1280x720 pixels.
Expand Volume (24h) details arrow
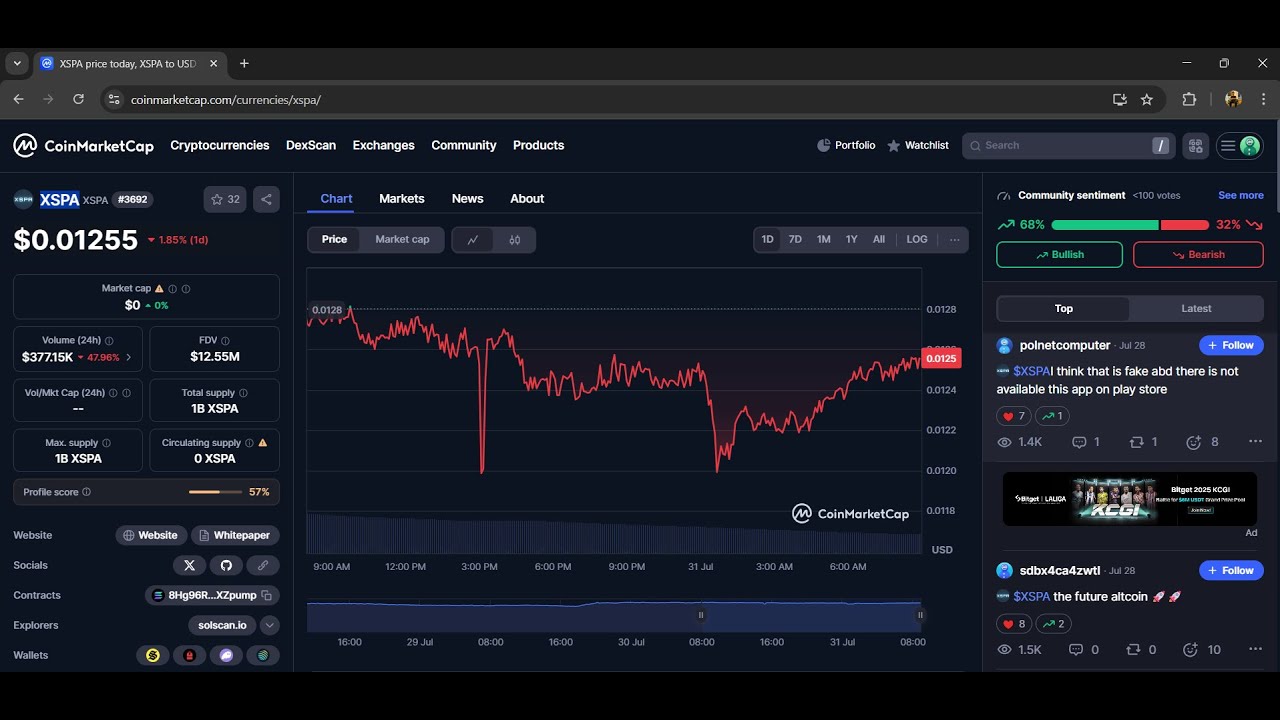tap(127, 357)
